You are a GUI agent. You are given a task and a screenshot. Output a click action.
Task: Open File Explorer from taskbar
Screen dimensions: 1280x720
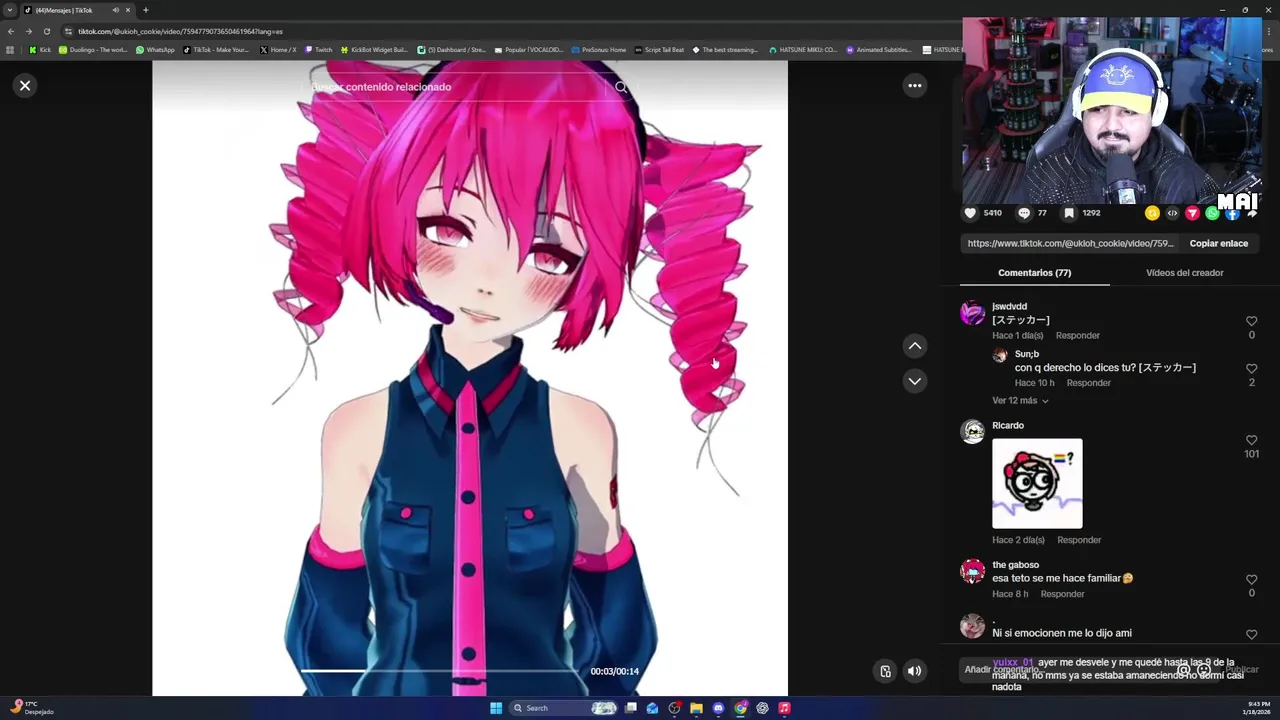696,708
